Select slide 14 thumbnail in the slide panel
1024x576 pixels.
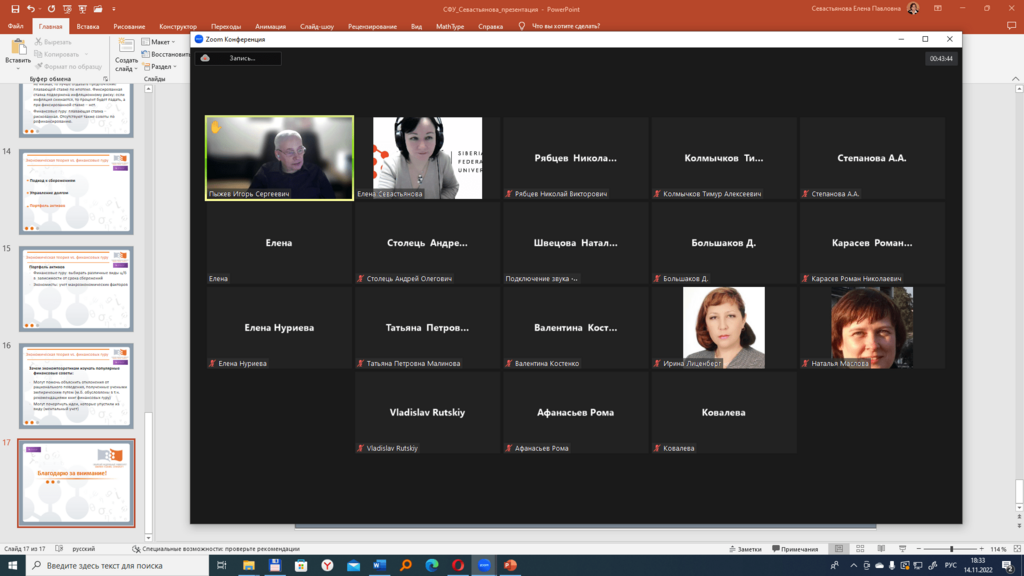[x=76, y=192]
